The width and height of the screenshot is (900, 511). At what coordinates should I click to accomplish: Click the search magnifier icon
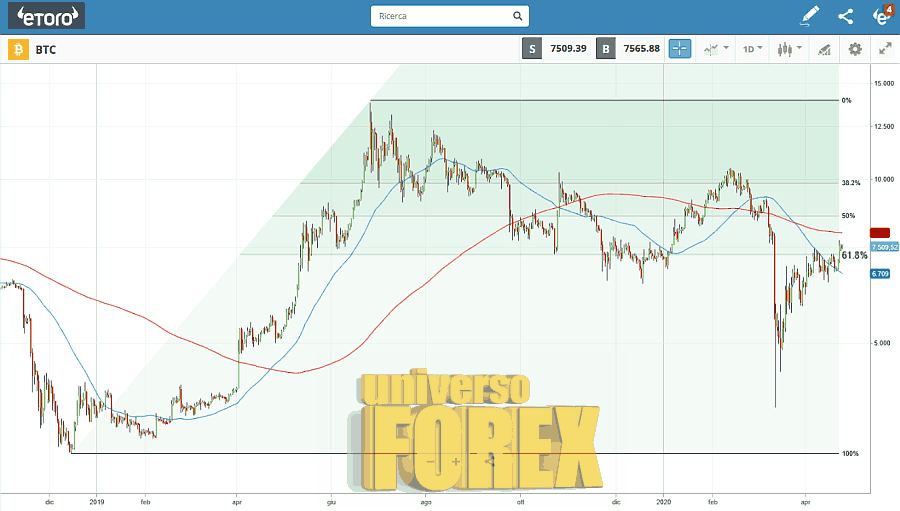517,16
